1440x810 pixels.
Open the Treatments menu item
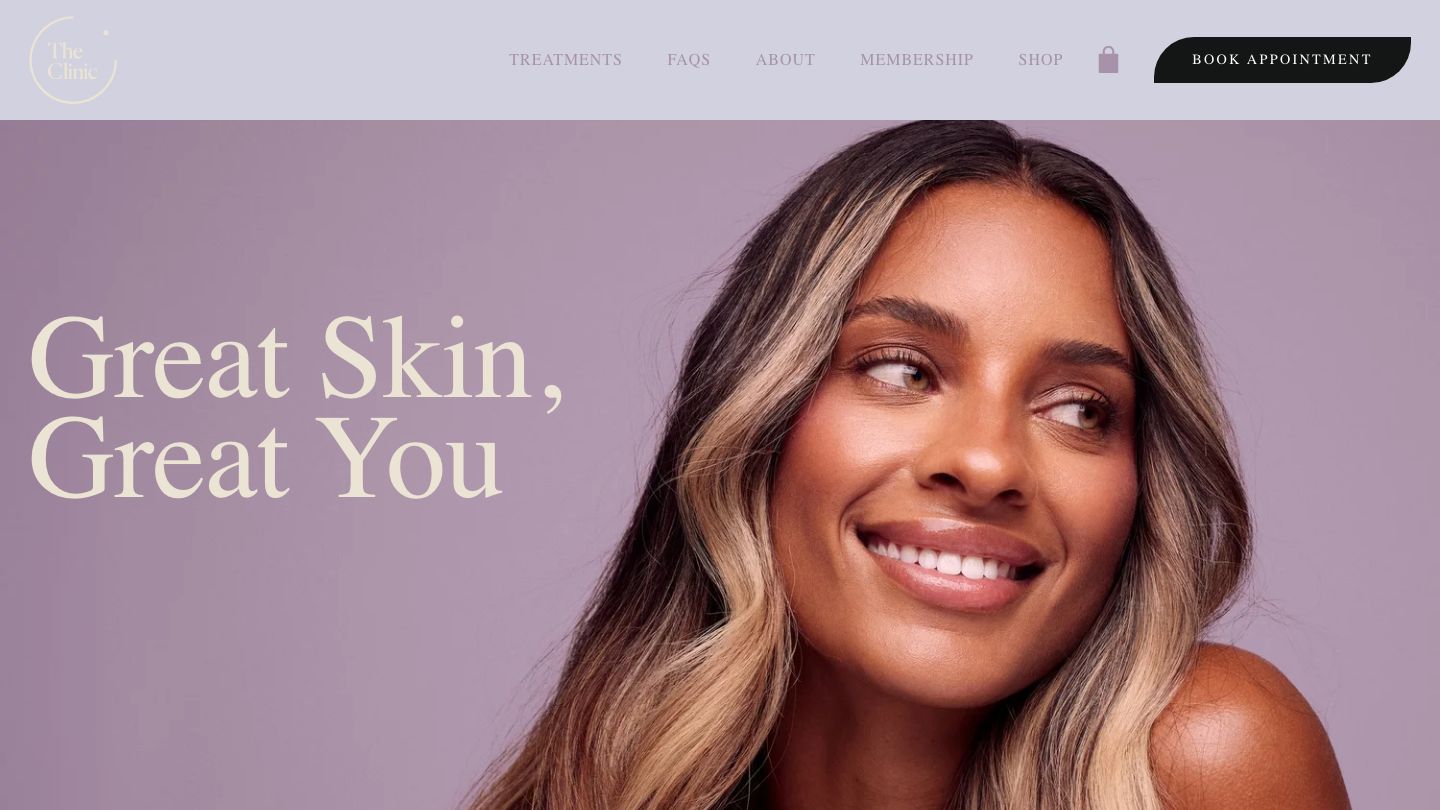click(x=565, y=60)
